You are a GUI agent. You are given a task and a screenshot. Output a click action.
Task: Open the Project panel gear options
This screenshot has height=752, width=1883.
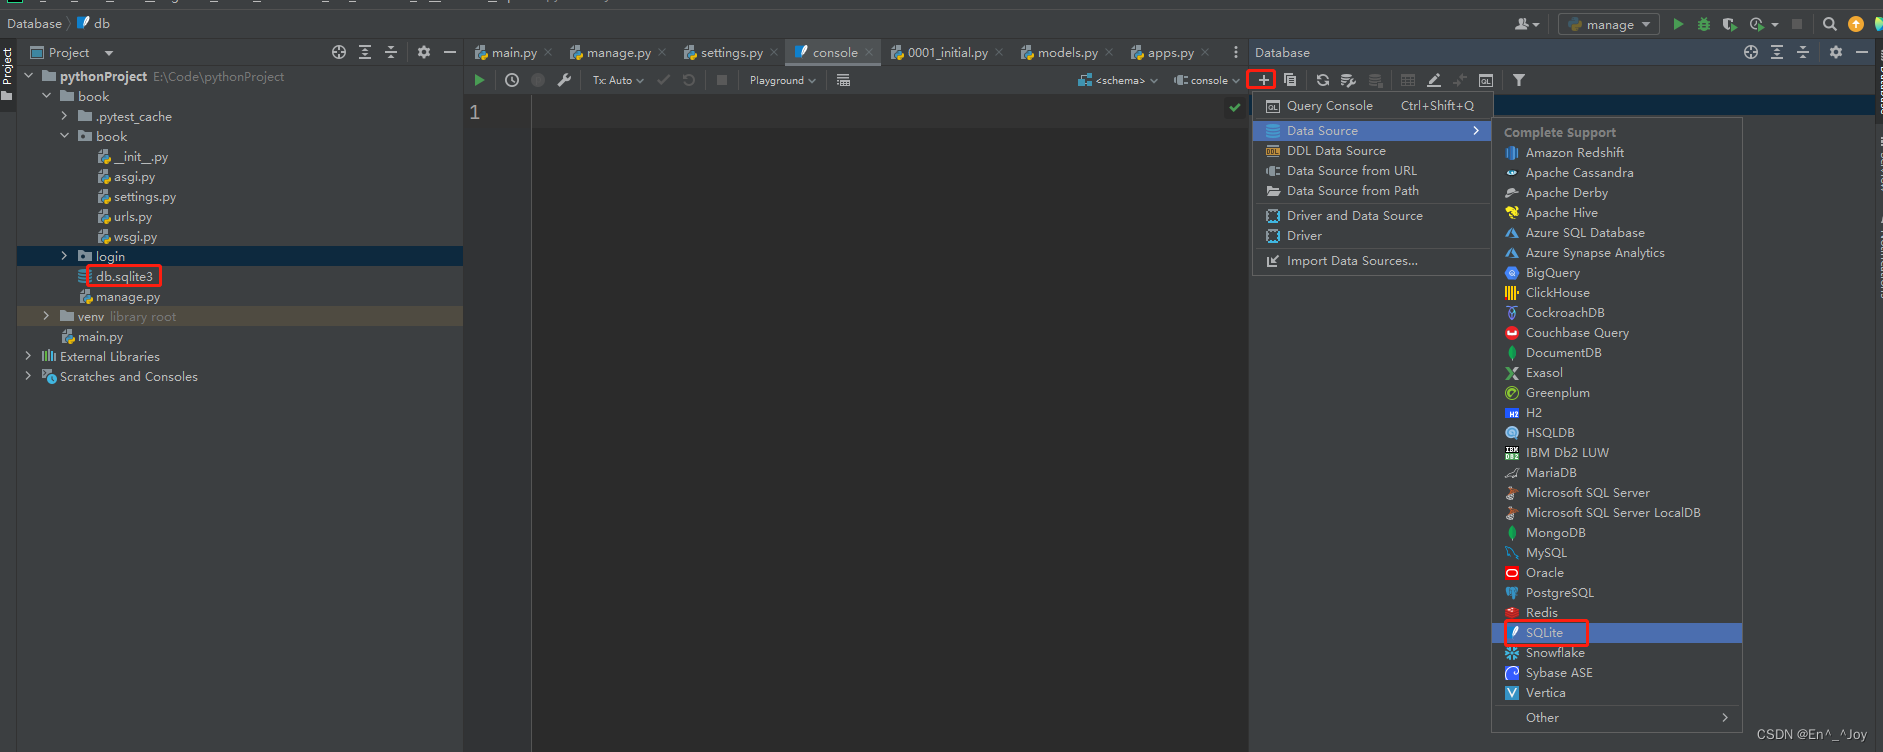[424, 52]
